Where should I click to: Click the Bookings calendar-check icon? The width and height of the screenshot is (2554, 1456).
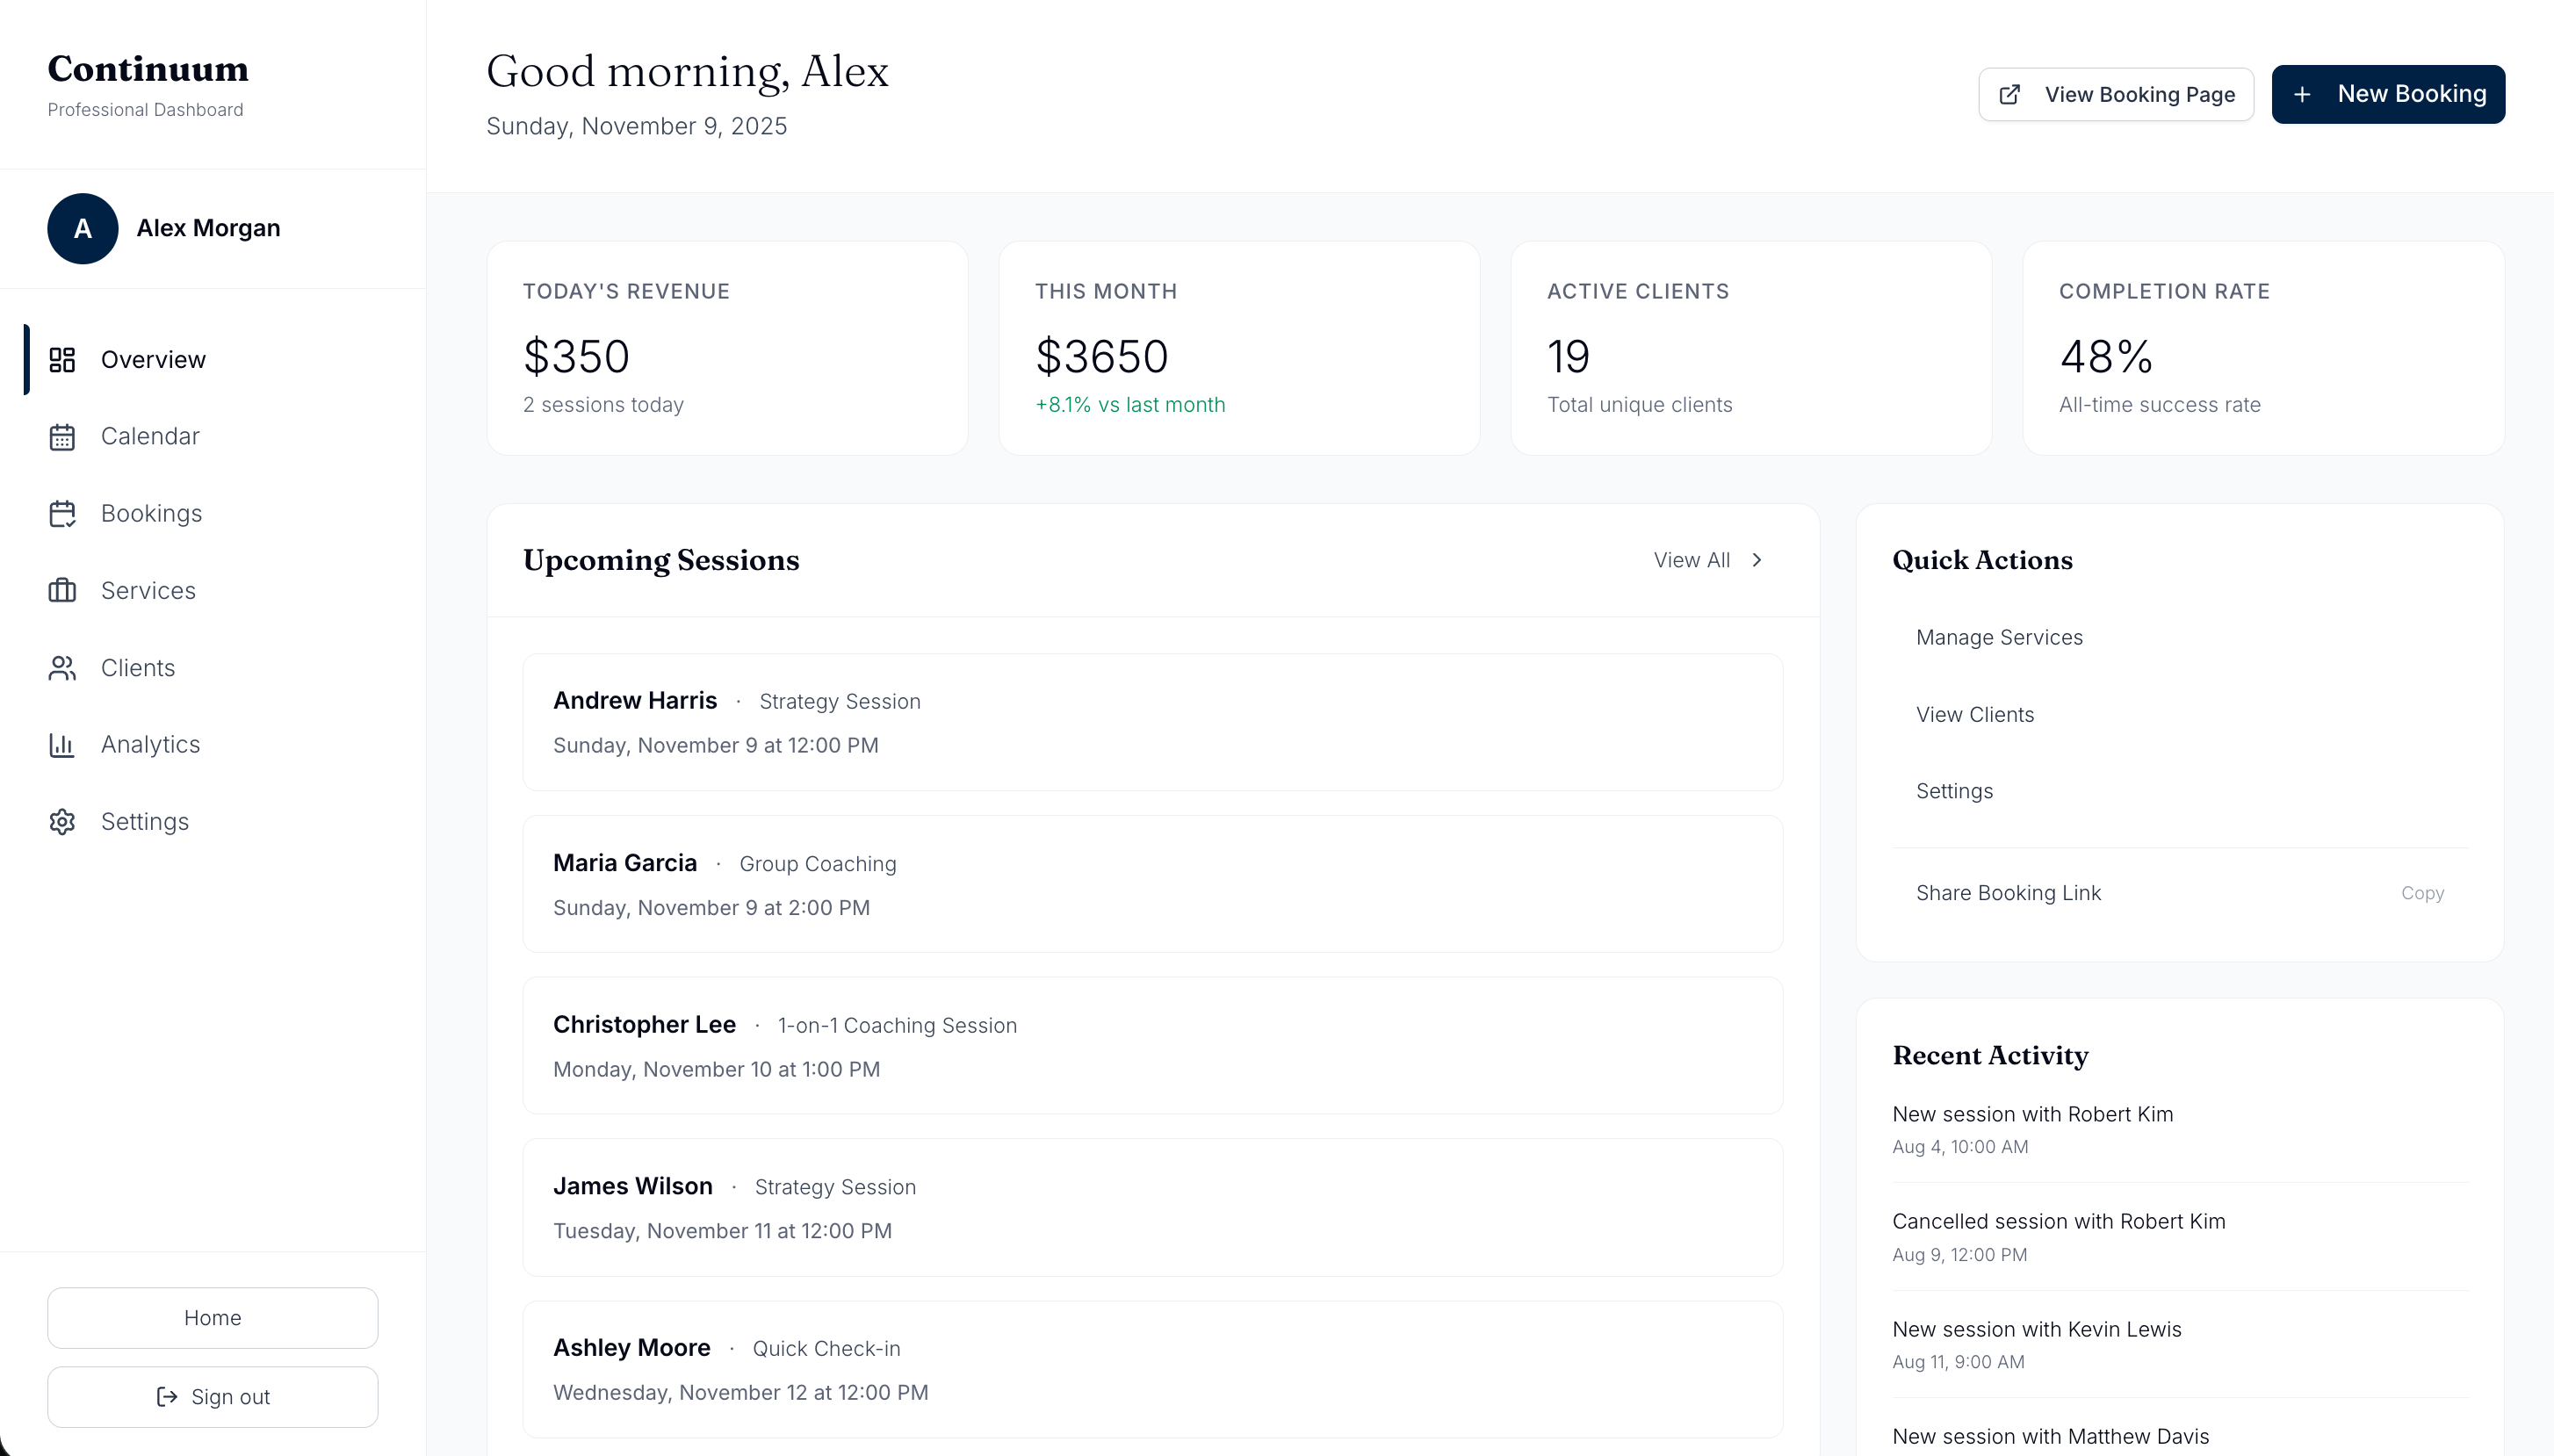(62, 514)
